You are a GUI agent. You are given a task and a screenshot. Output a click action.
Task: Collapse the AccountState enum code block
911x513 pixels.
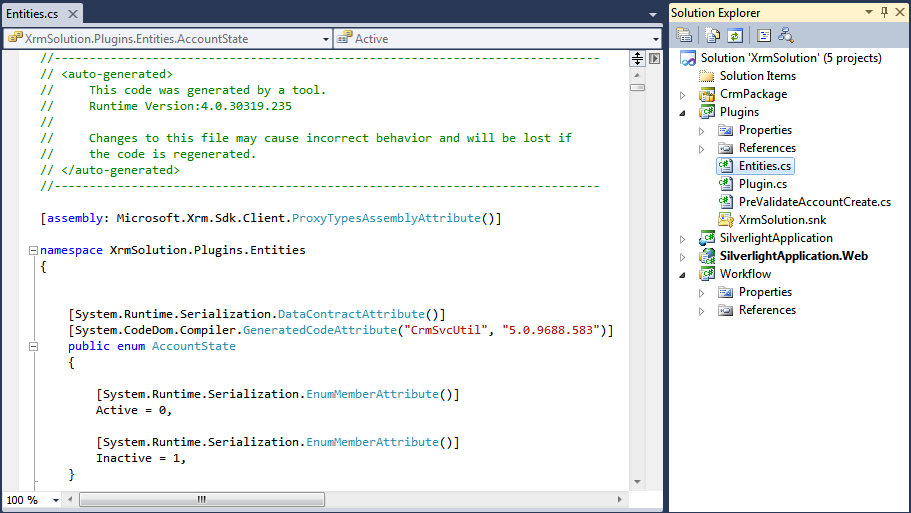[x=33, y=346]
